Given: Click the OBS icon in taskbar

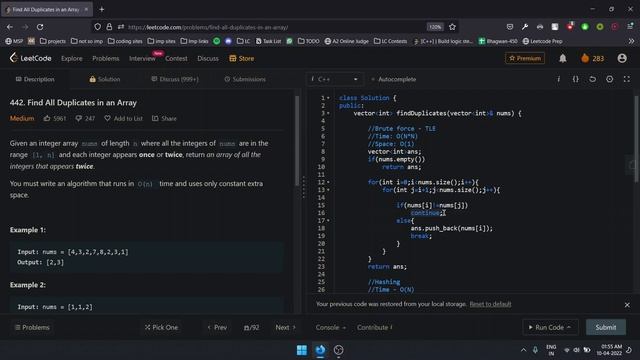Looking at the screenshot, I should coord(338,350).
